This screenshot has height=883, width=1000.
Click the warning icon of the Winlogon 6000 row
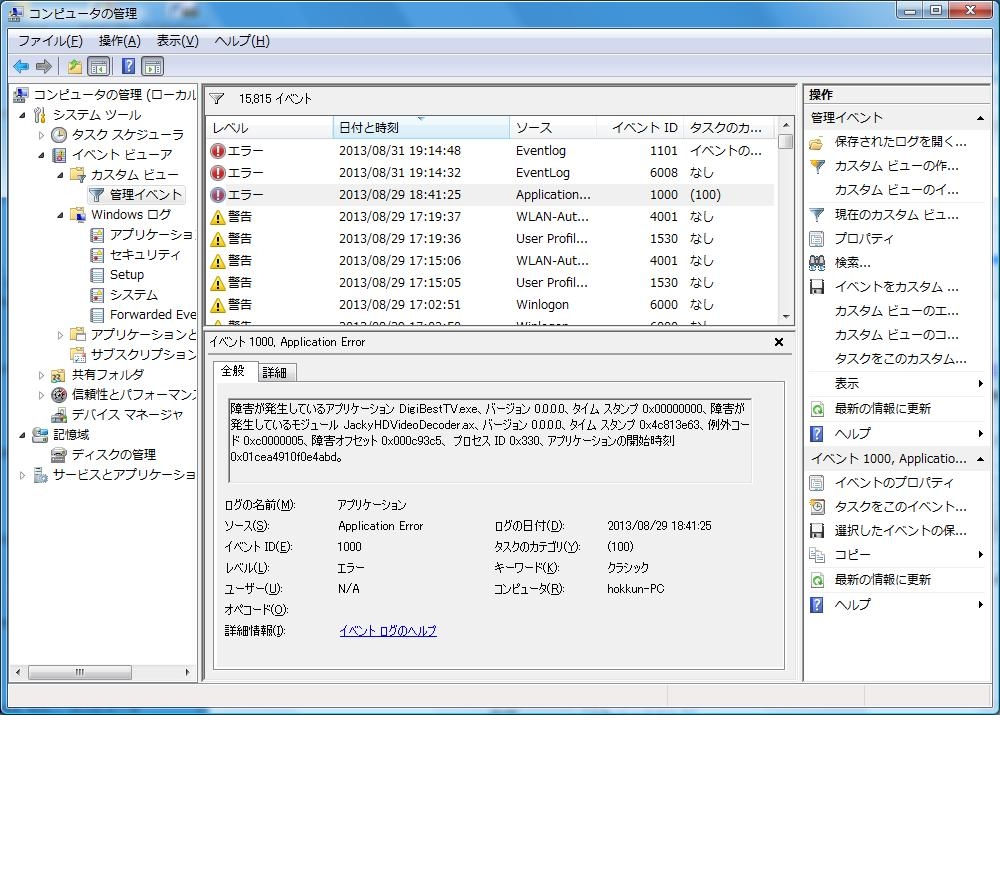click(x=218, y=305)
